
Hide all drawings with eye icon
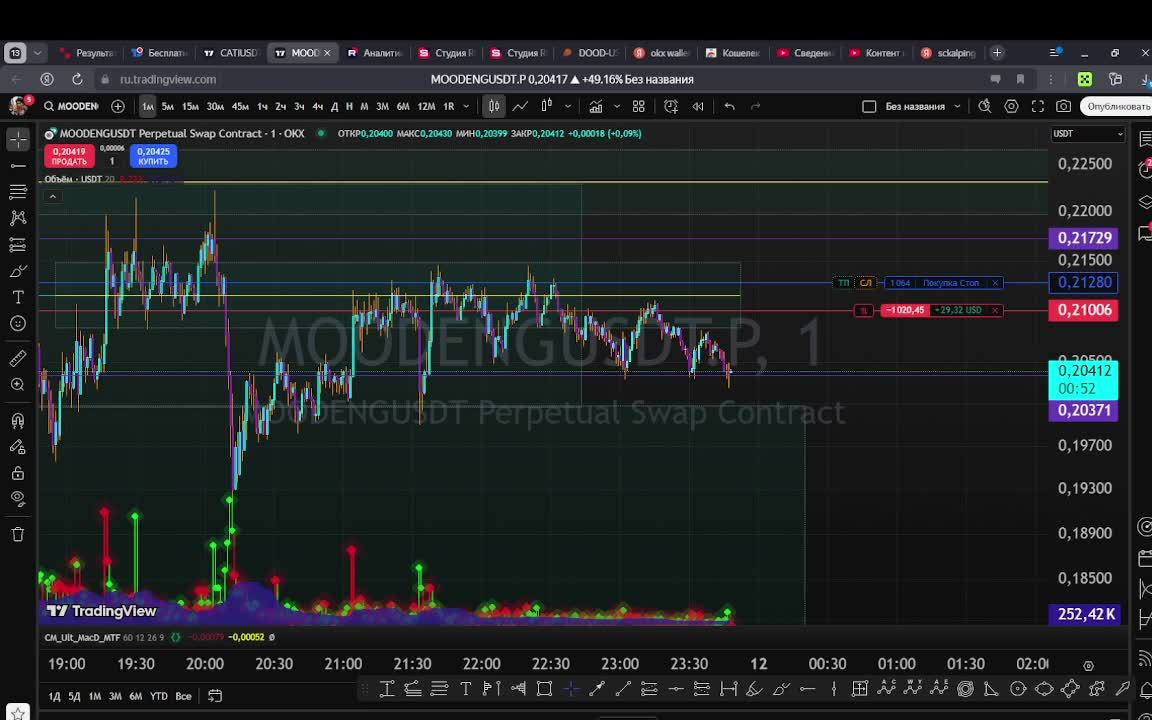18,499
